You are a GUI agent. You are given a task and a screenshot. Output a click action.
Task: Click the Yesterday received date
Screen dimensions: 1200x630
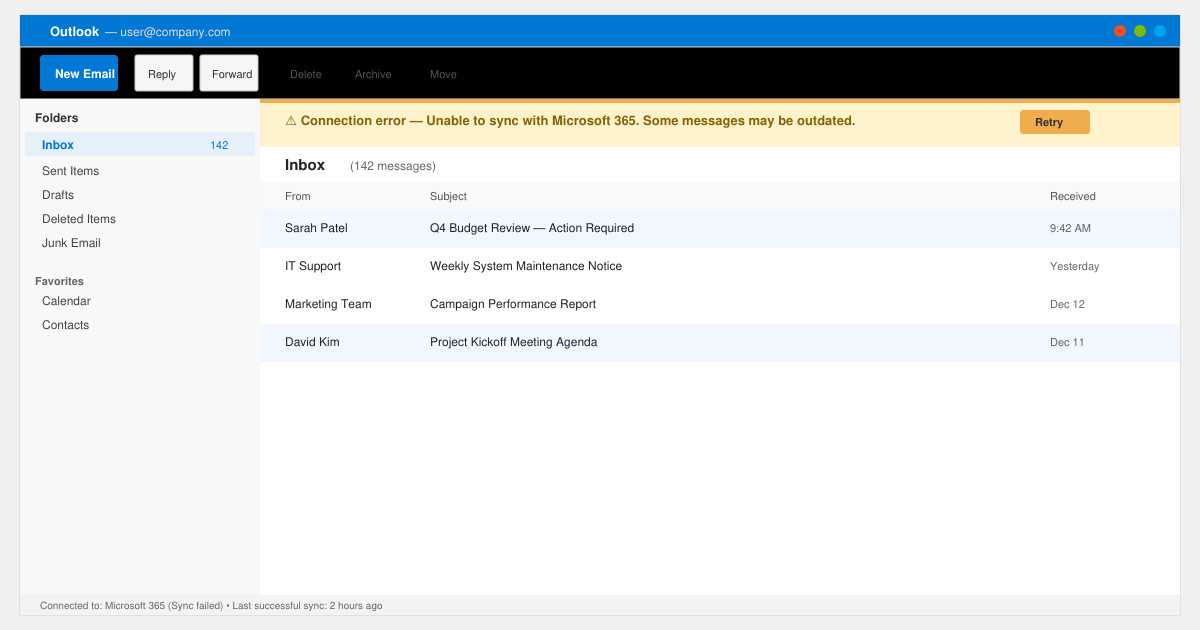pos(1075,266)
